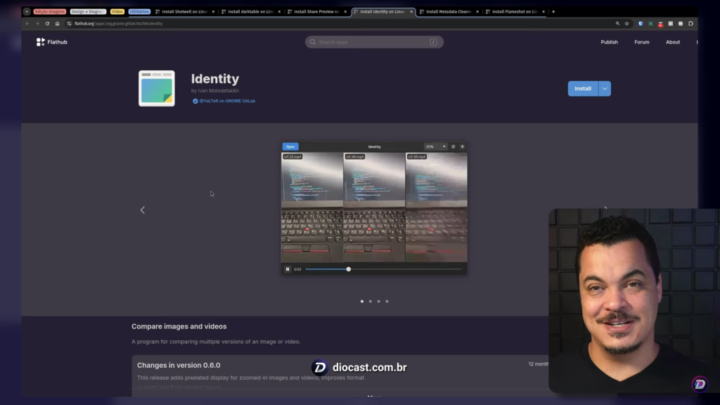Screen dimensions: 720x405
Task: Open the Forum link in the header
Action: [x=641, y=42]
